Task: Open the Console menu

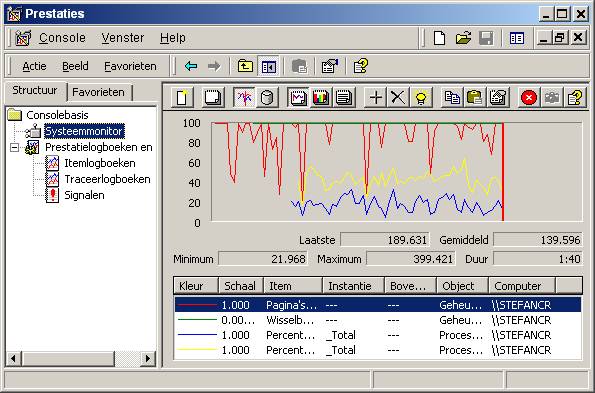Action: [x=62, y=38]
